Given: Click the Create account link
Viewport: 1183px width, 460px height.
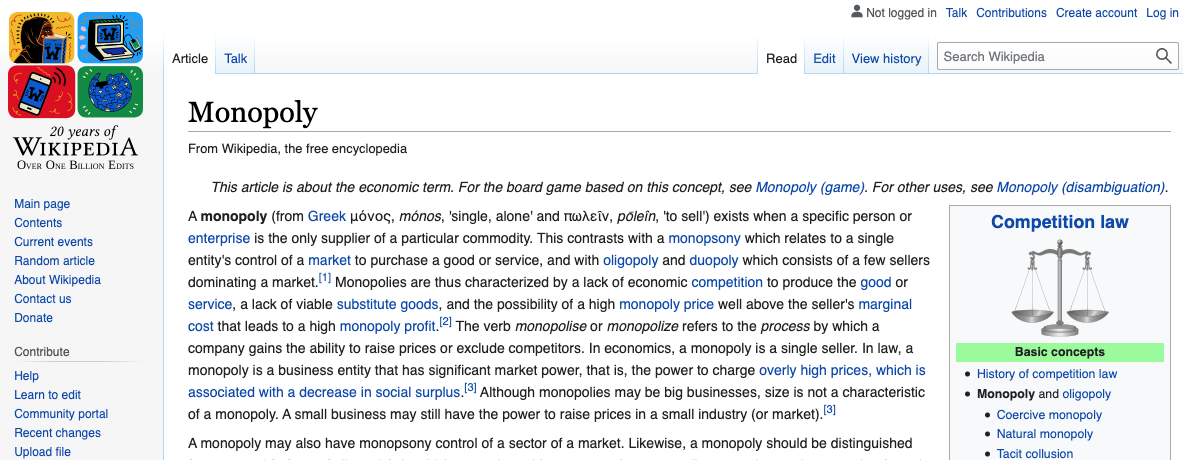Looking at the screenshot, I should click(1096, 13).
